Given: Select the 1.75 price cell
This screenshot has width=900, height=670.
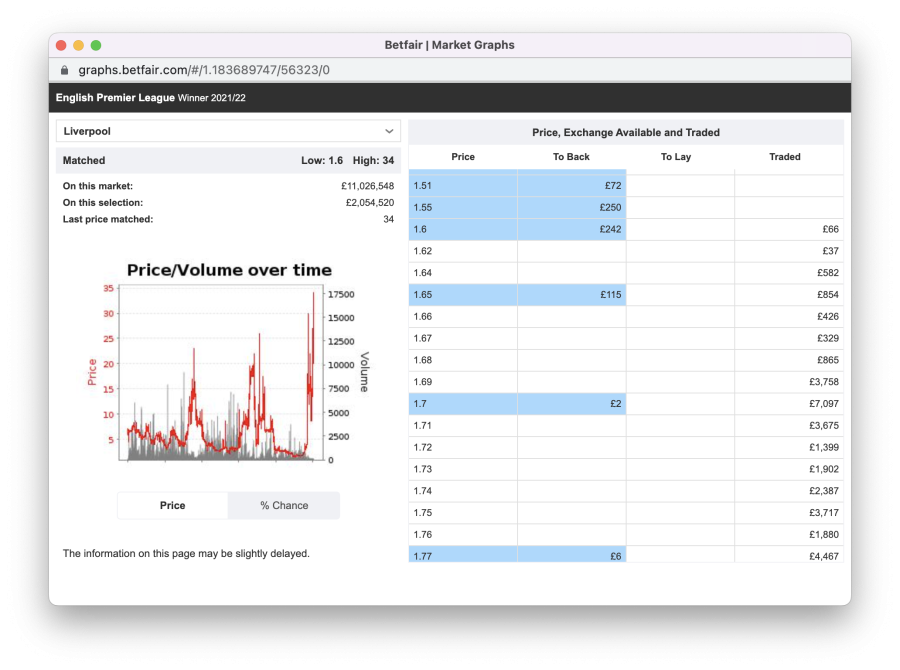Looking at the screenshot, I should click(463, 513).
